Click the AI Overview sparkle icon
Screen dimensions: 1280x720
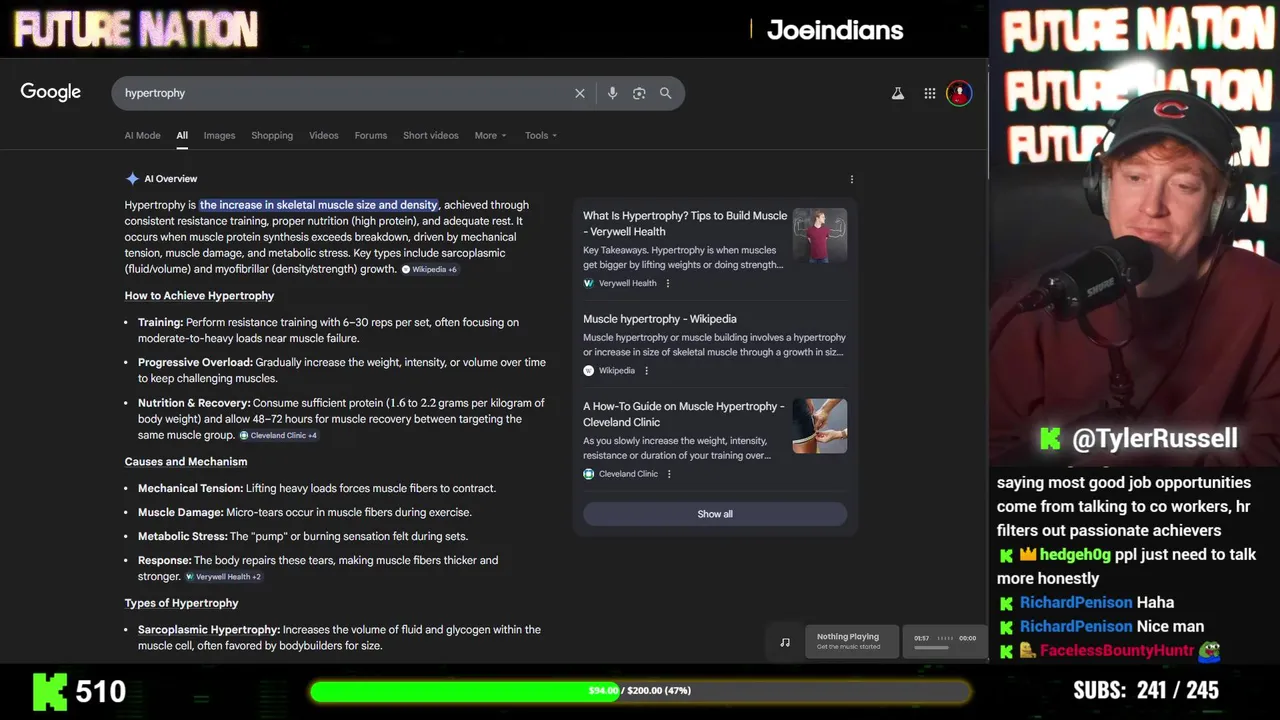(132, 179)
